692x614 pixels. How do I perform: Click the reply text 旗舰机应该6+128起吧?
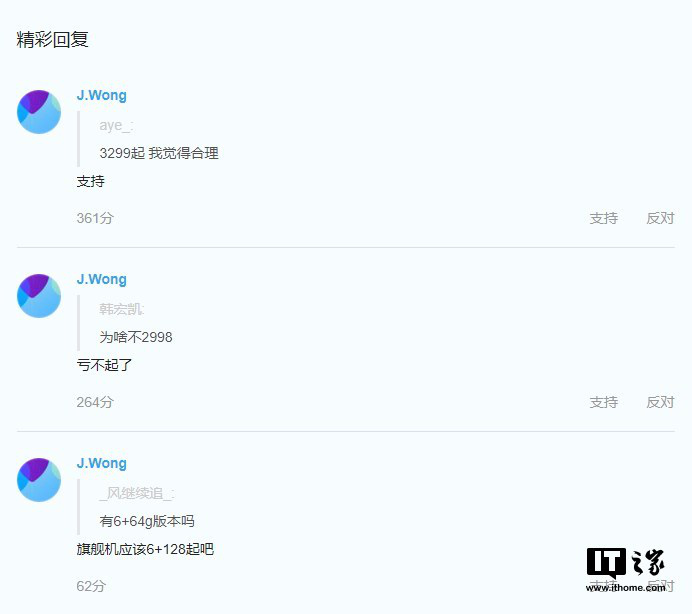point(145,549)
